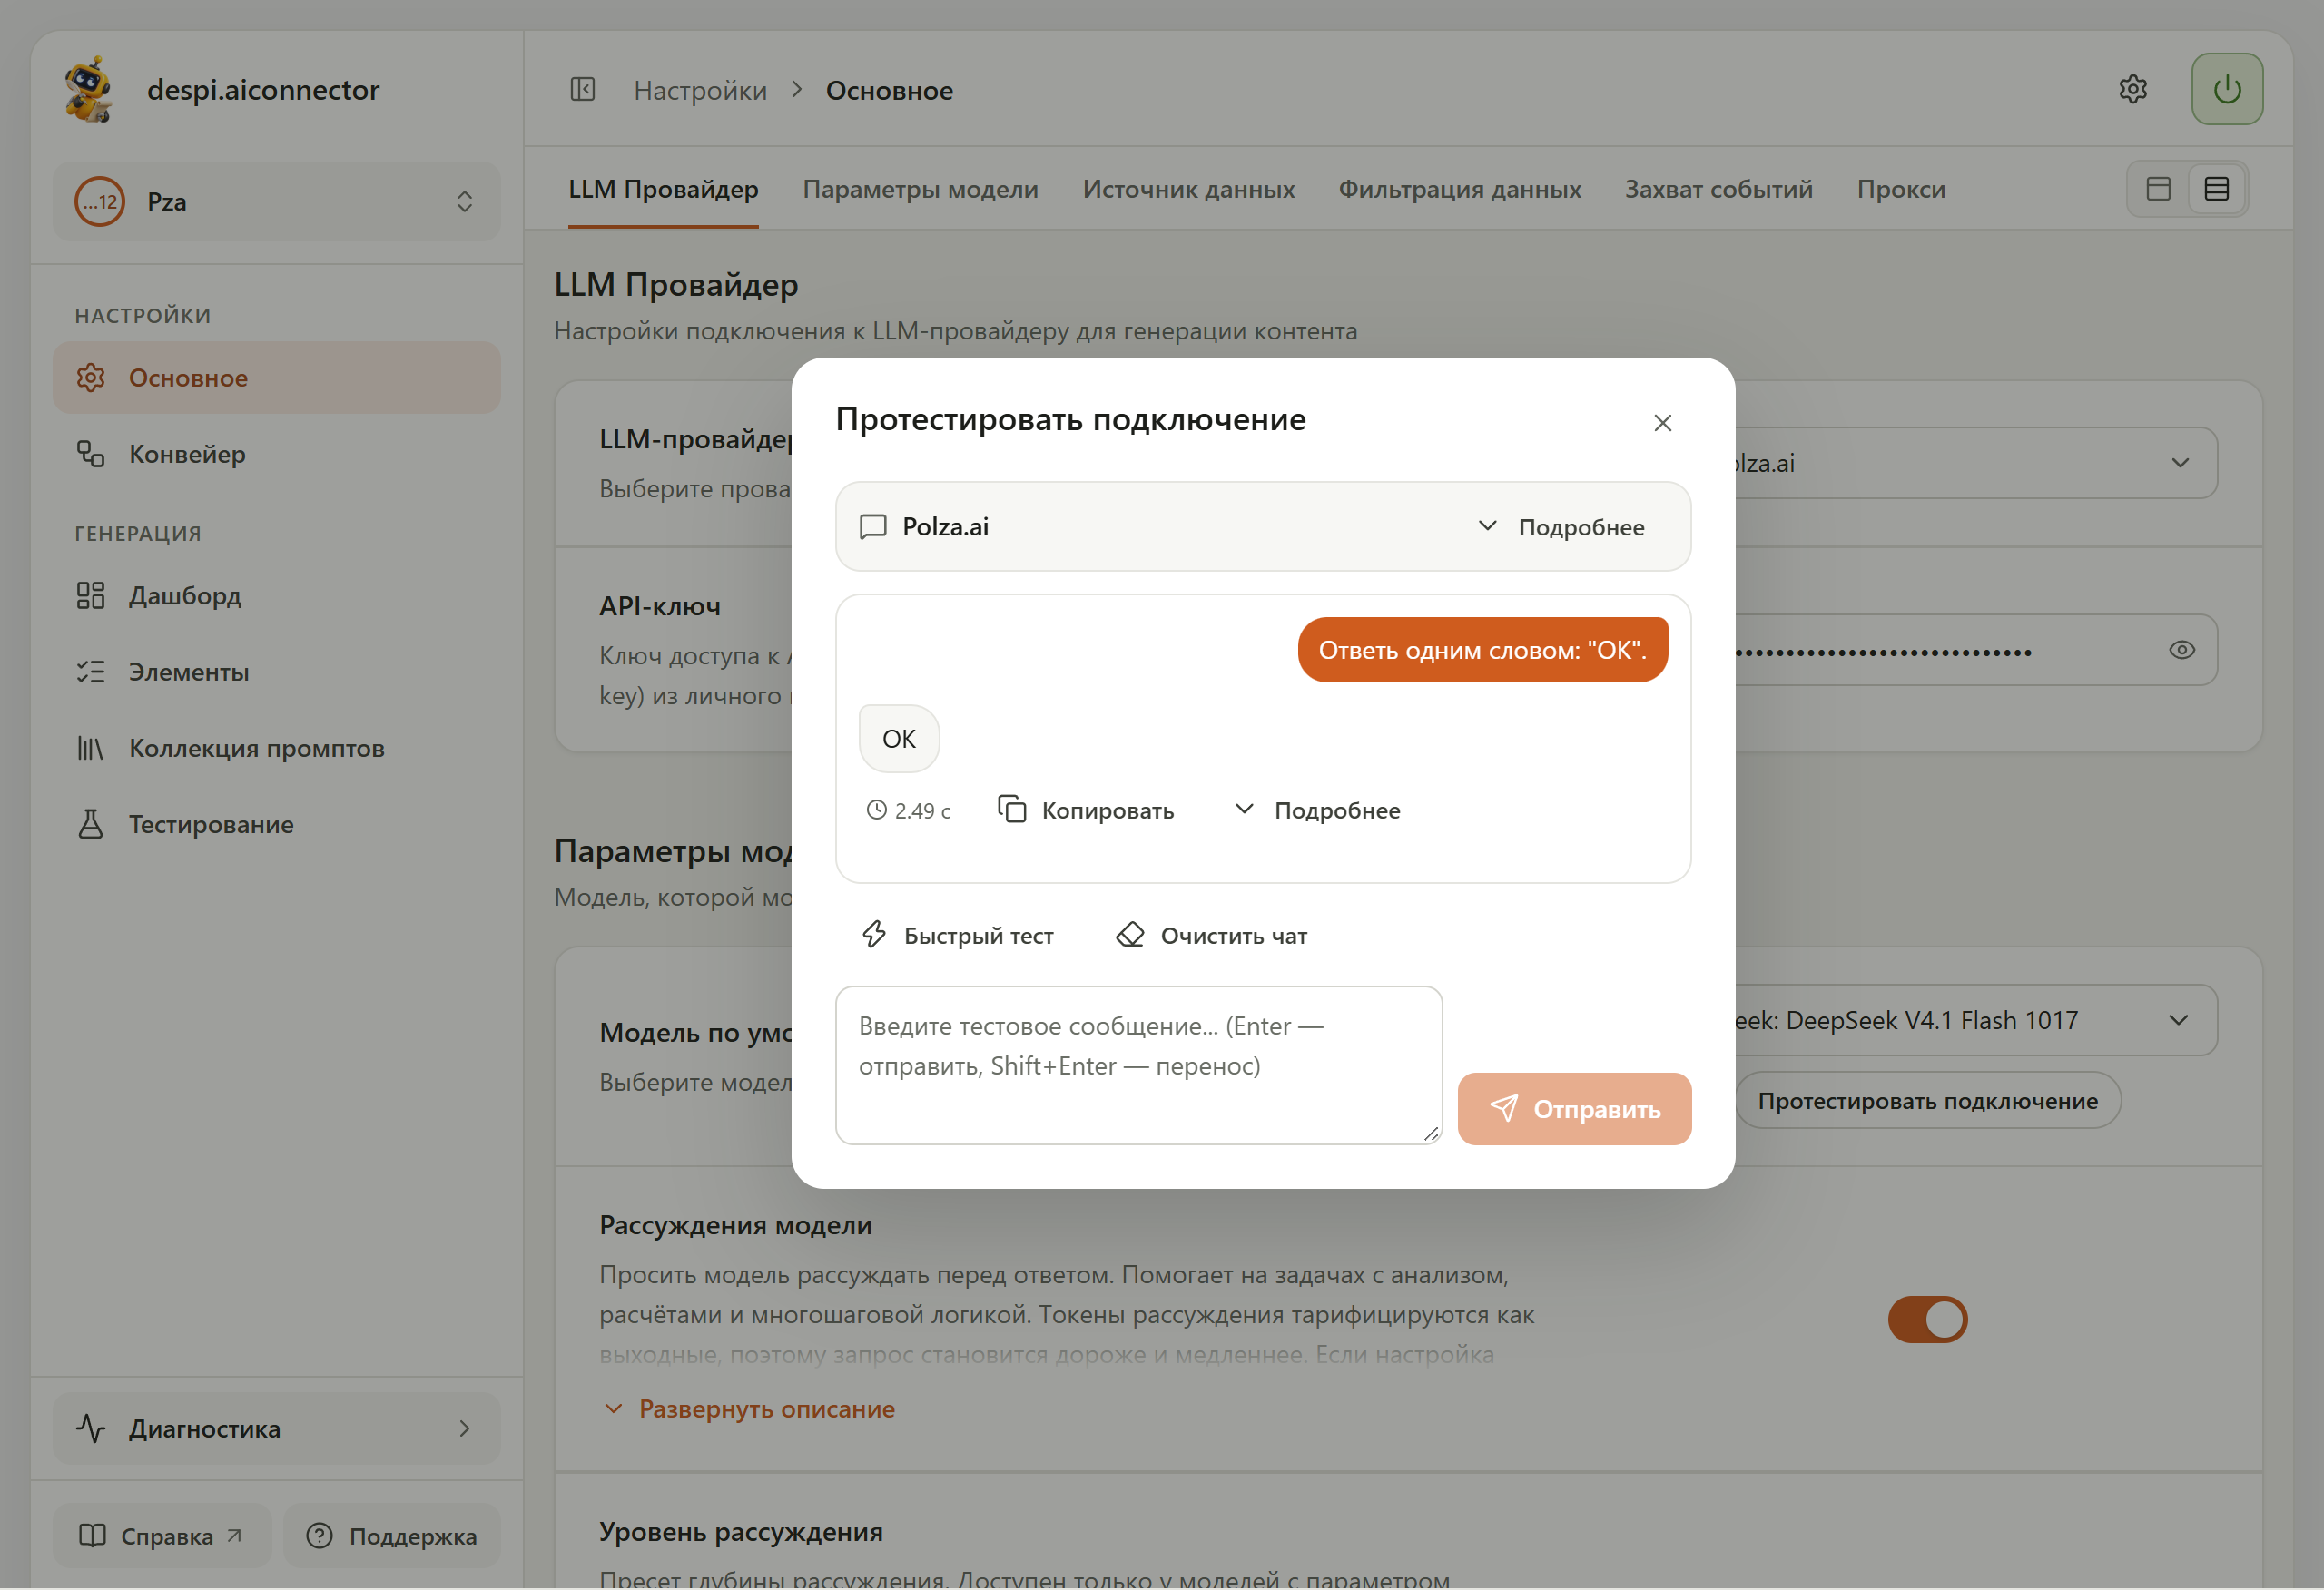
Task: Click the Pza avatar circle badge
Action: [x=99, y=202]
